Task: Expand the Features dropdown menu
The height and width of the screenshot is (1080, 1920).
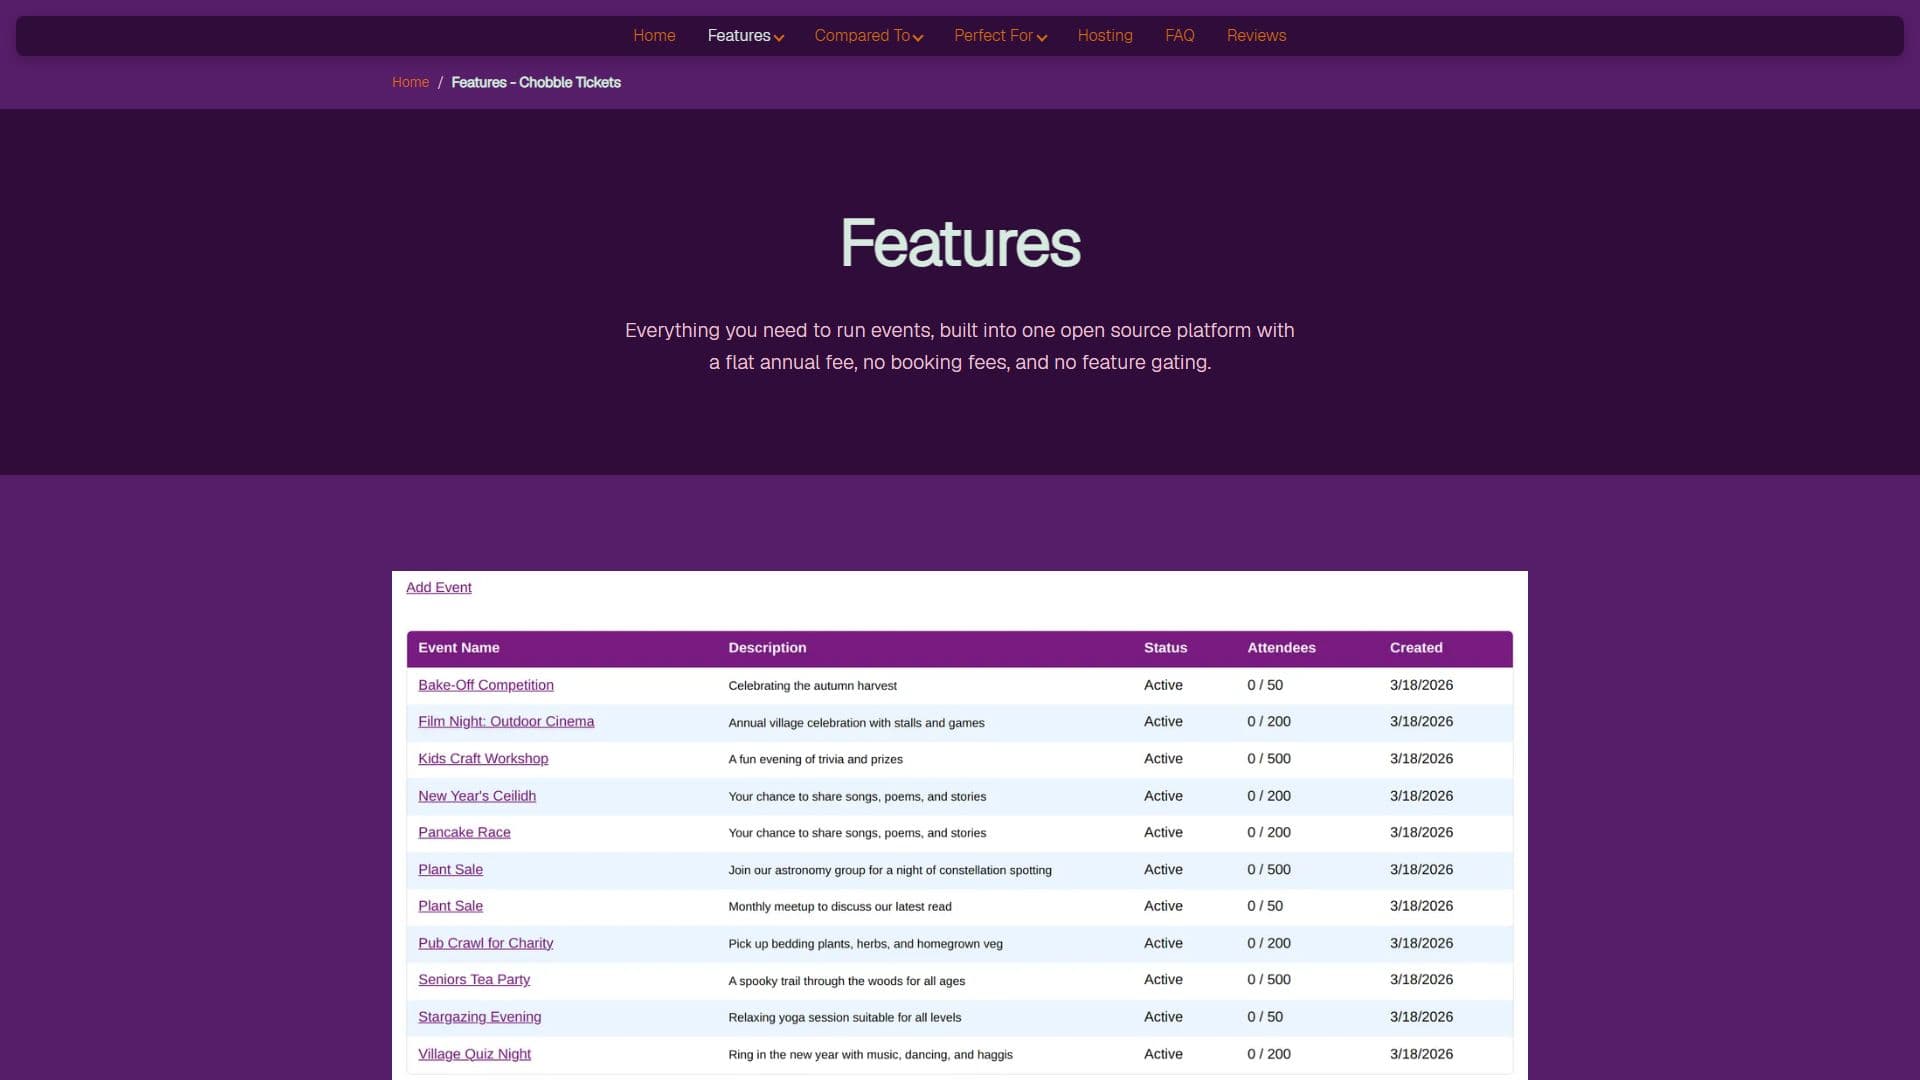Action: [x=745, y=35]
